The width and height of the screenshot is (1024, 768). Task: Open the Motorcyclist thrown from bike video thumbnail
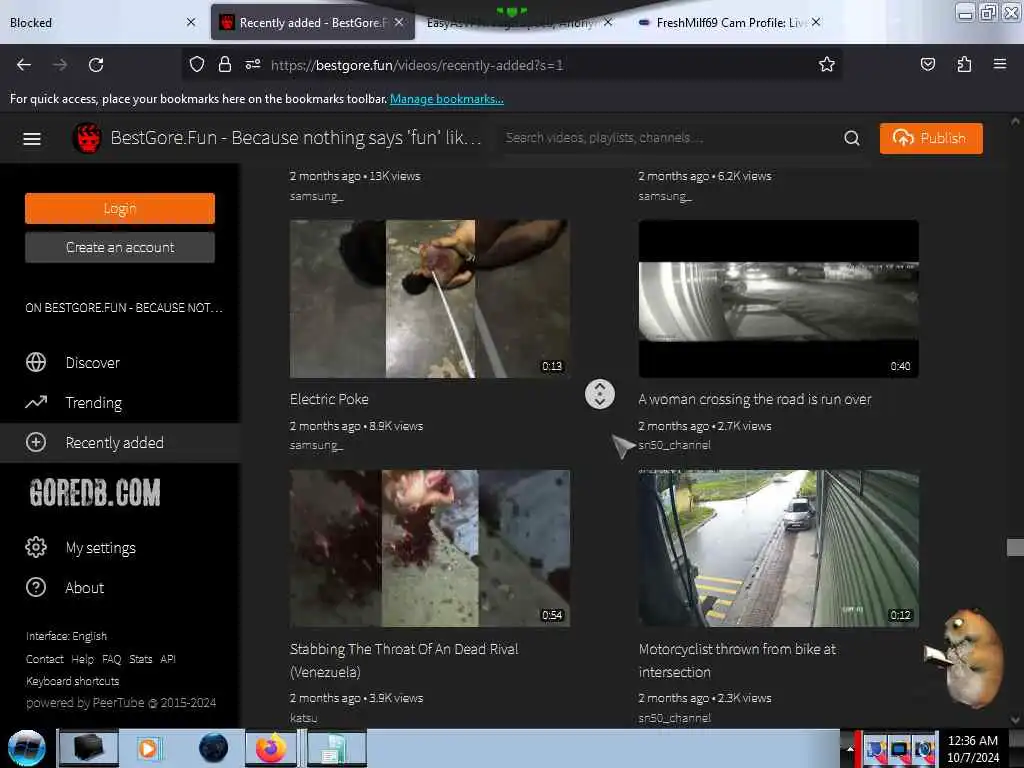[778, 549]
